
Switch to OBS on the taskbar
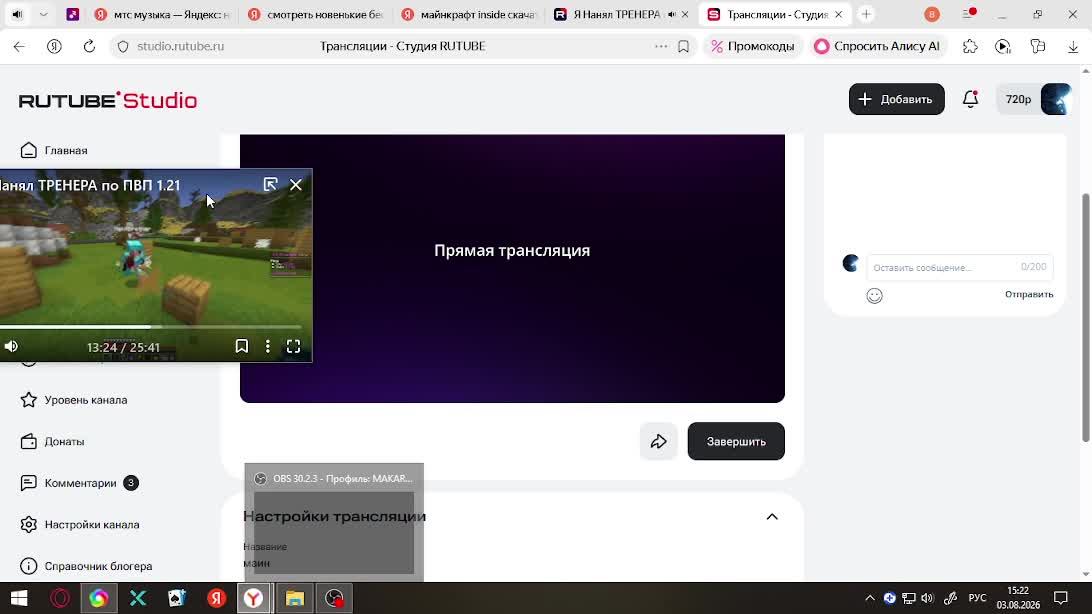(x=334, y=598)
